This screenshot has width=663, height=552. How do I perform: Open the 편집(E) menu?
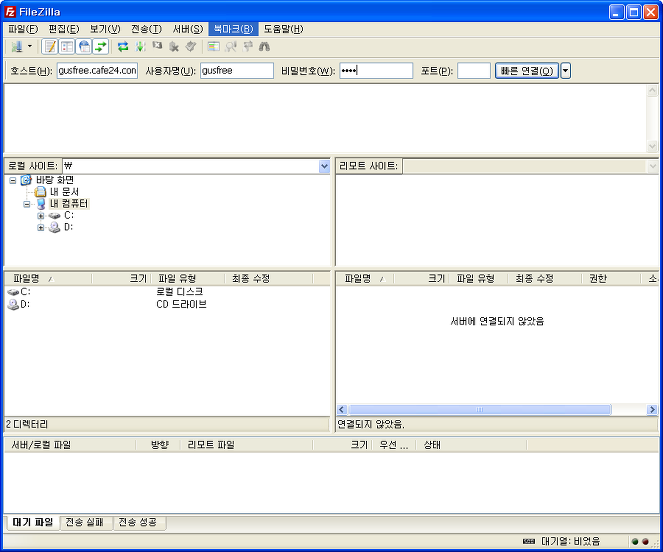click(64, 29)
